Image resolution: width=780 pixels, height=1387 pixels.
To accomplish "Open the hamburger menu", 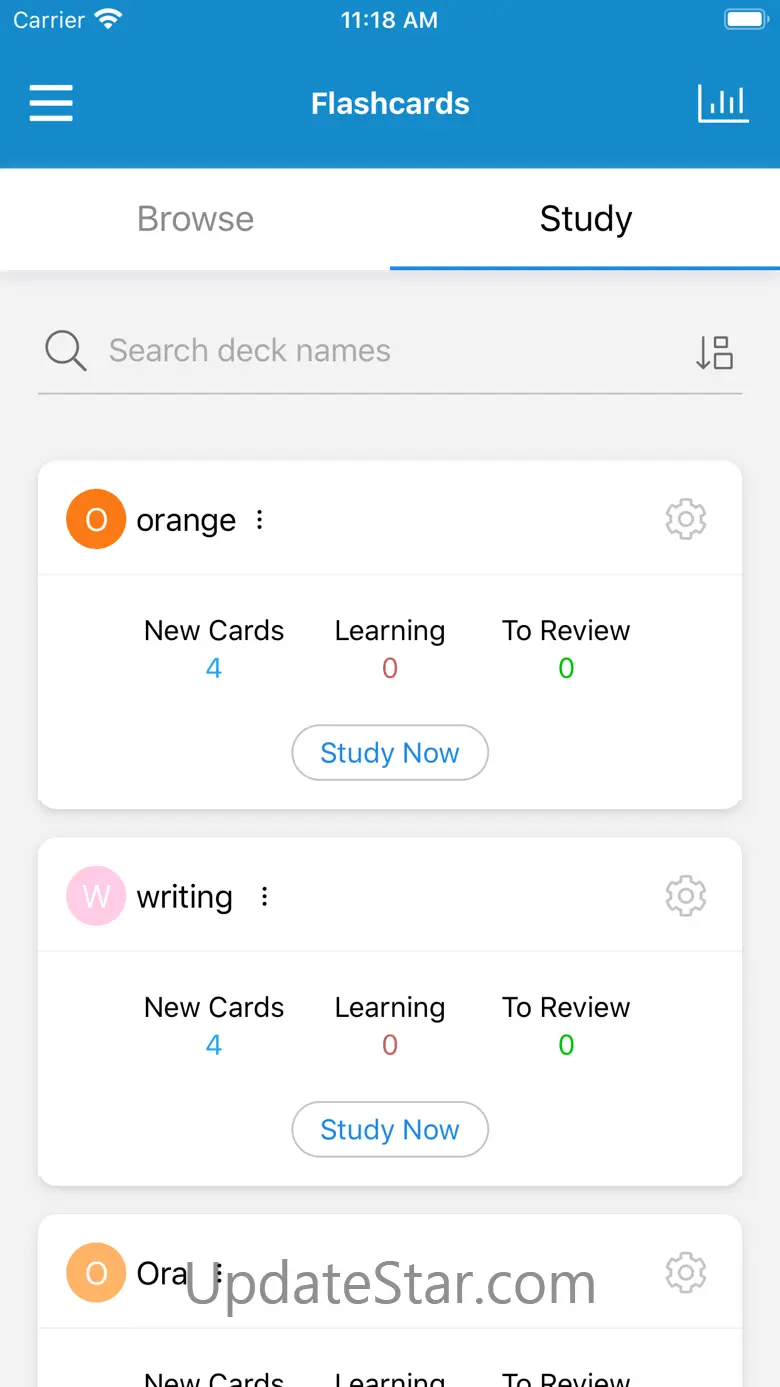I will click(x=51, y=103).
